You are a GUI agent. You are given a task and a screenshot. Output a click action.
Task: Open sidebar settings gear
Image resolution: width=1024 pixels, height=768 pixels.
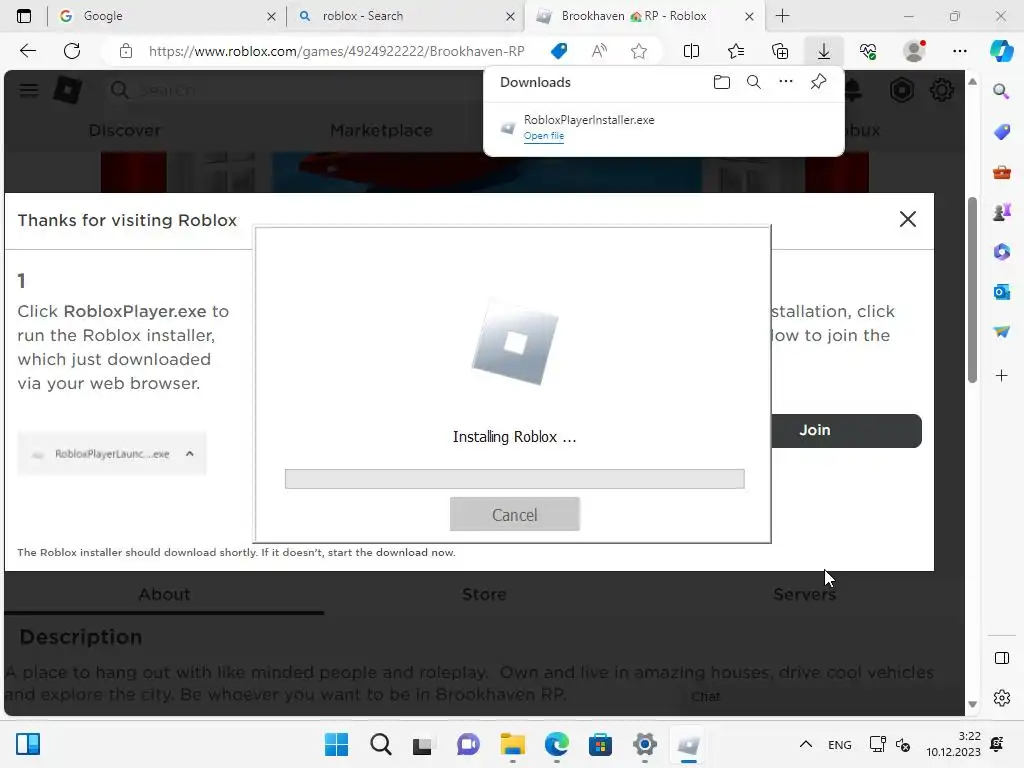[x=1001, y=698]
